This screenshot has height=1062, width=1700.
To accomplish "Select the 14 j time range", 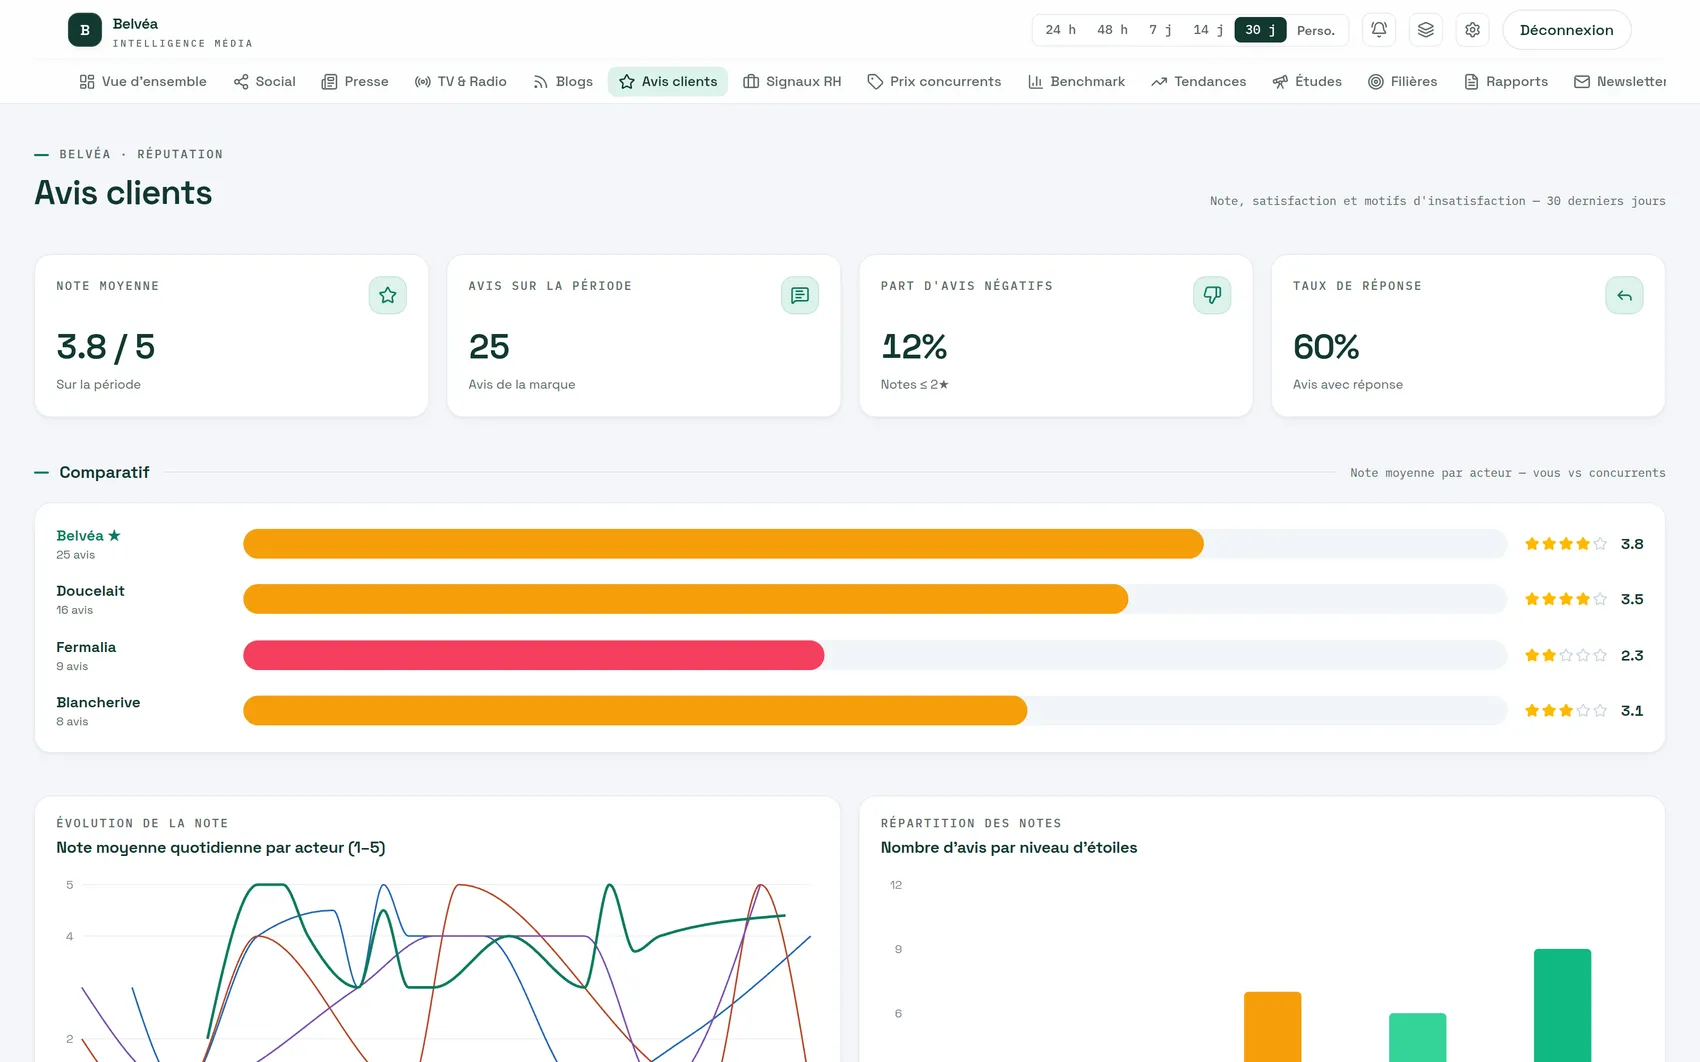I will (1208, 30).
